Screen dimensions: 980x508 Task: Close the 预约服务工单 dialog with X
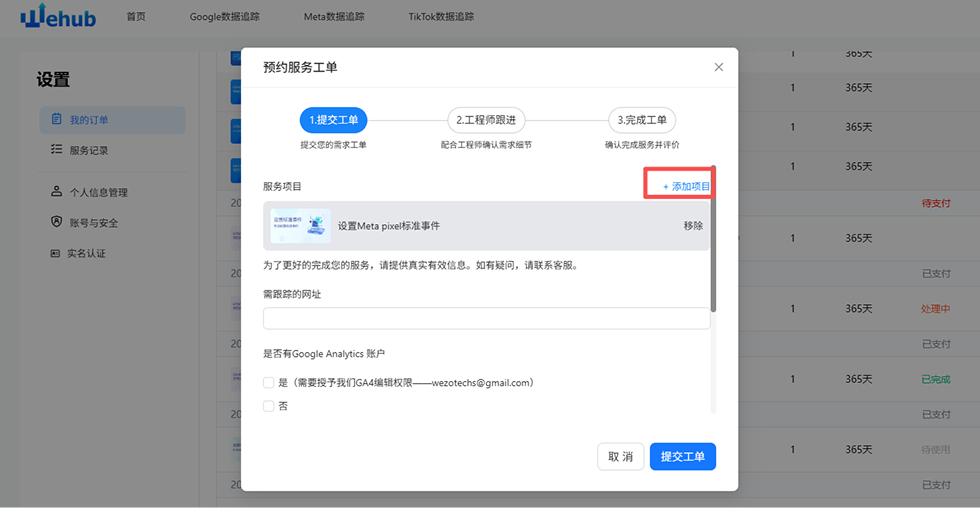click(718, 67)
